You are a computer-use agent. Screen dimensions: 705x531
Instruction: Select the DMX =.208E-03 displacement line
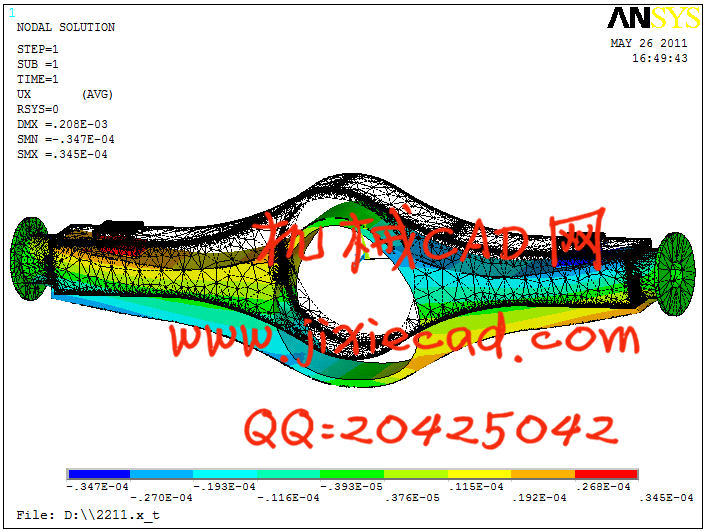pos(62,125)
